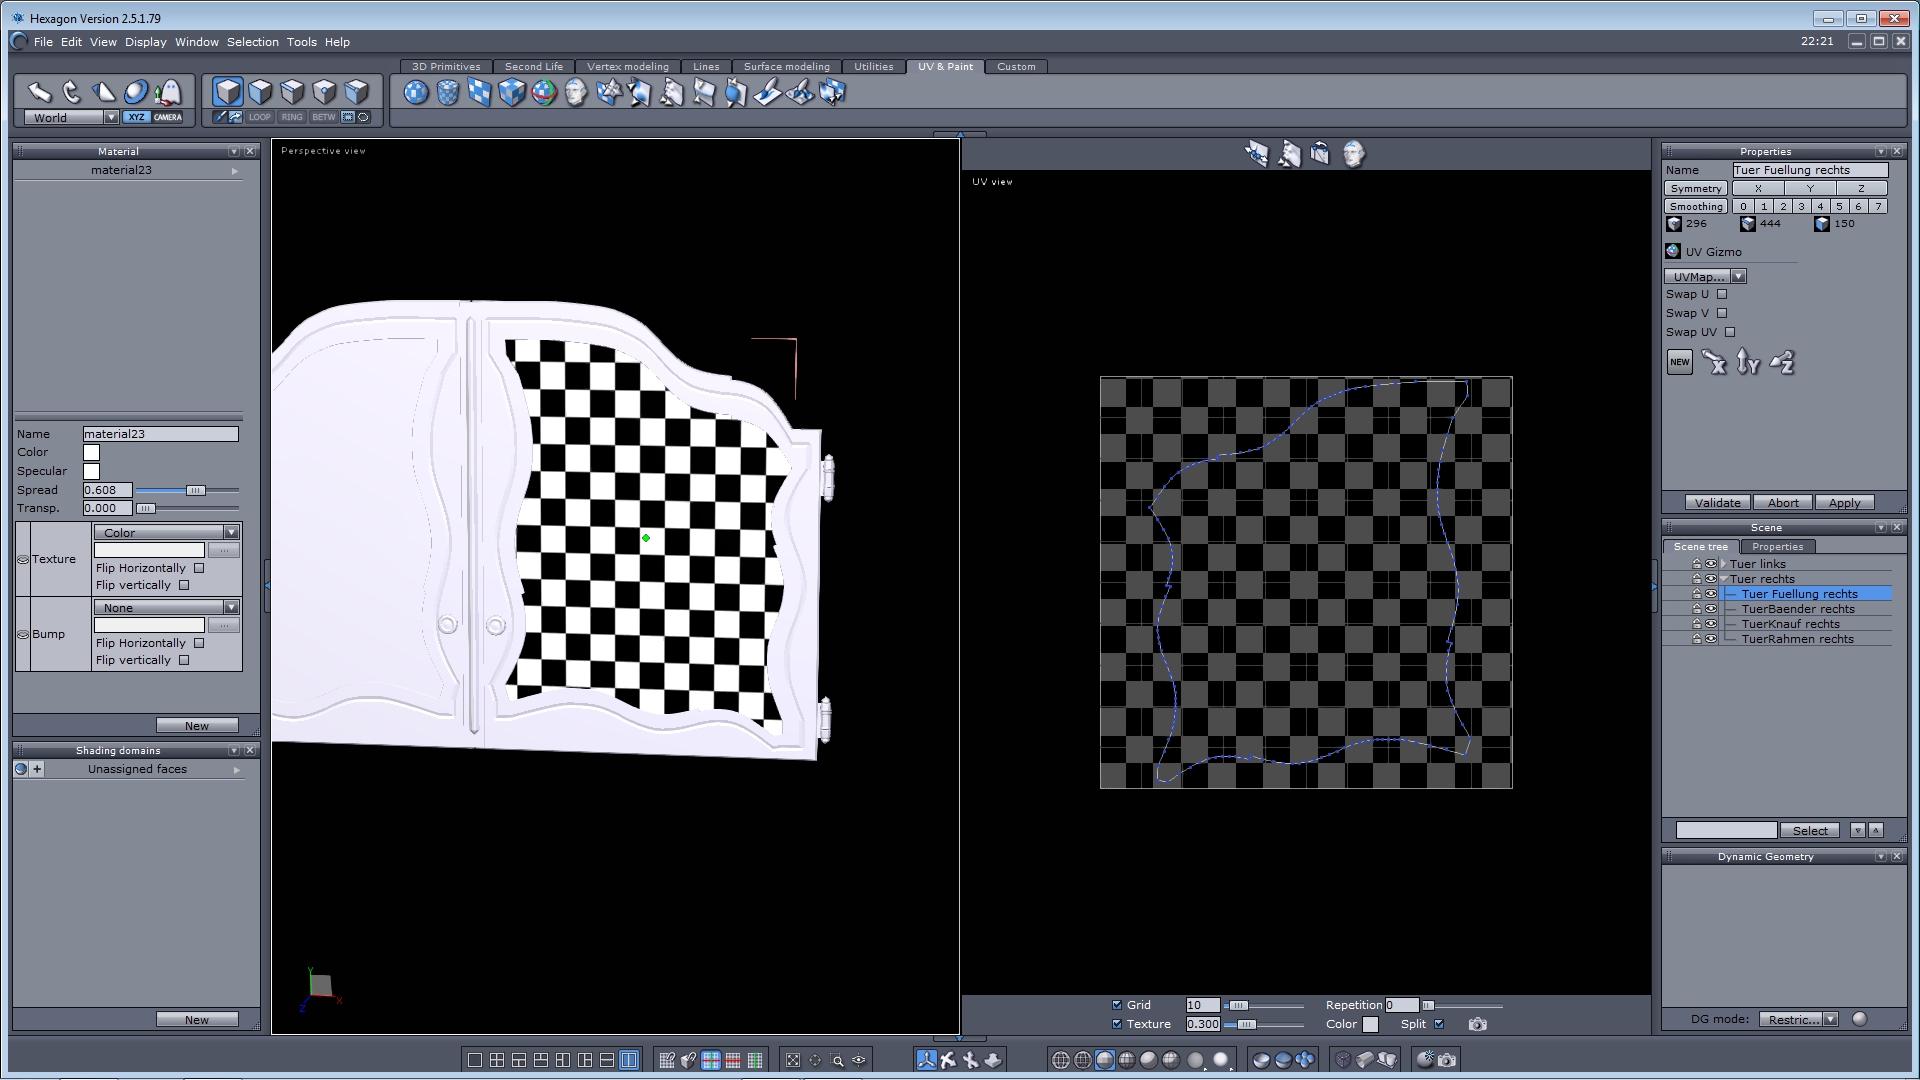Click the Apply button in Properties
This screenshot has width=1920, height=1080.
coord(1844,503)
